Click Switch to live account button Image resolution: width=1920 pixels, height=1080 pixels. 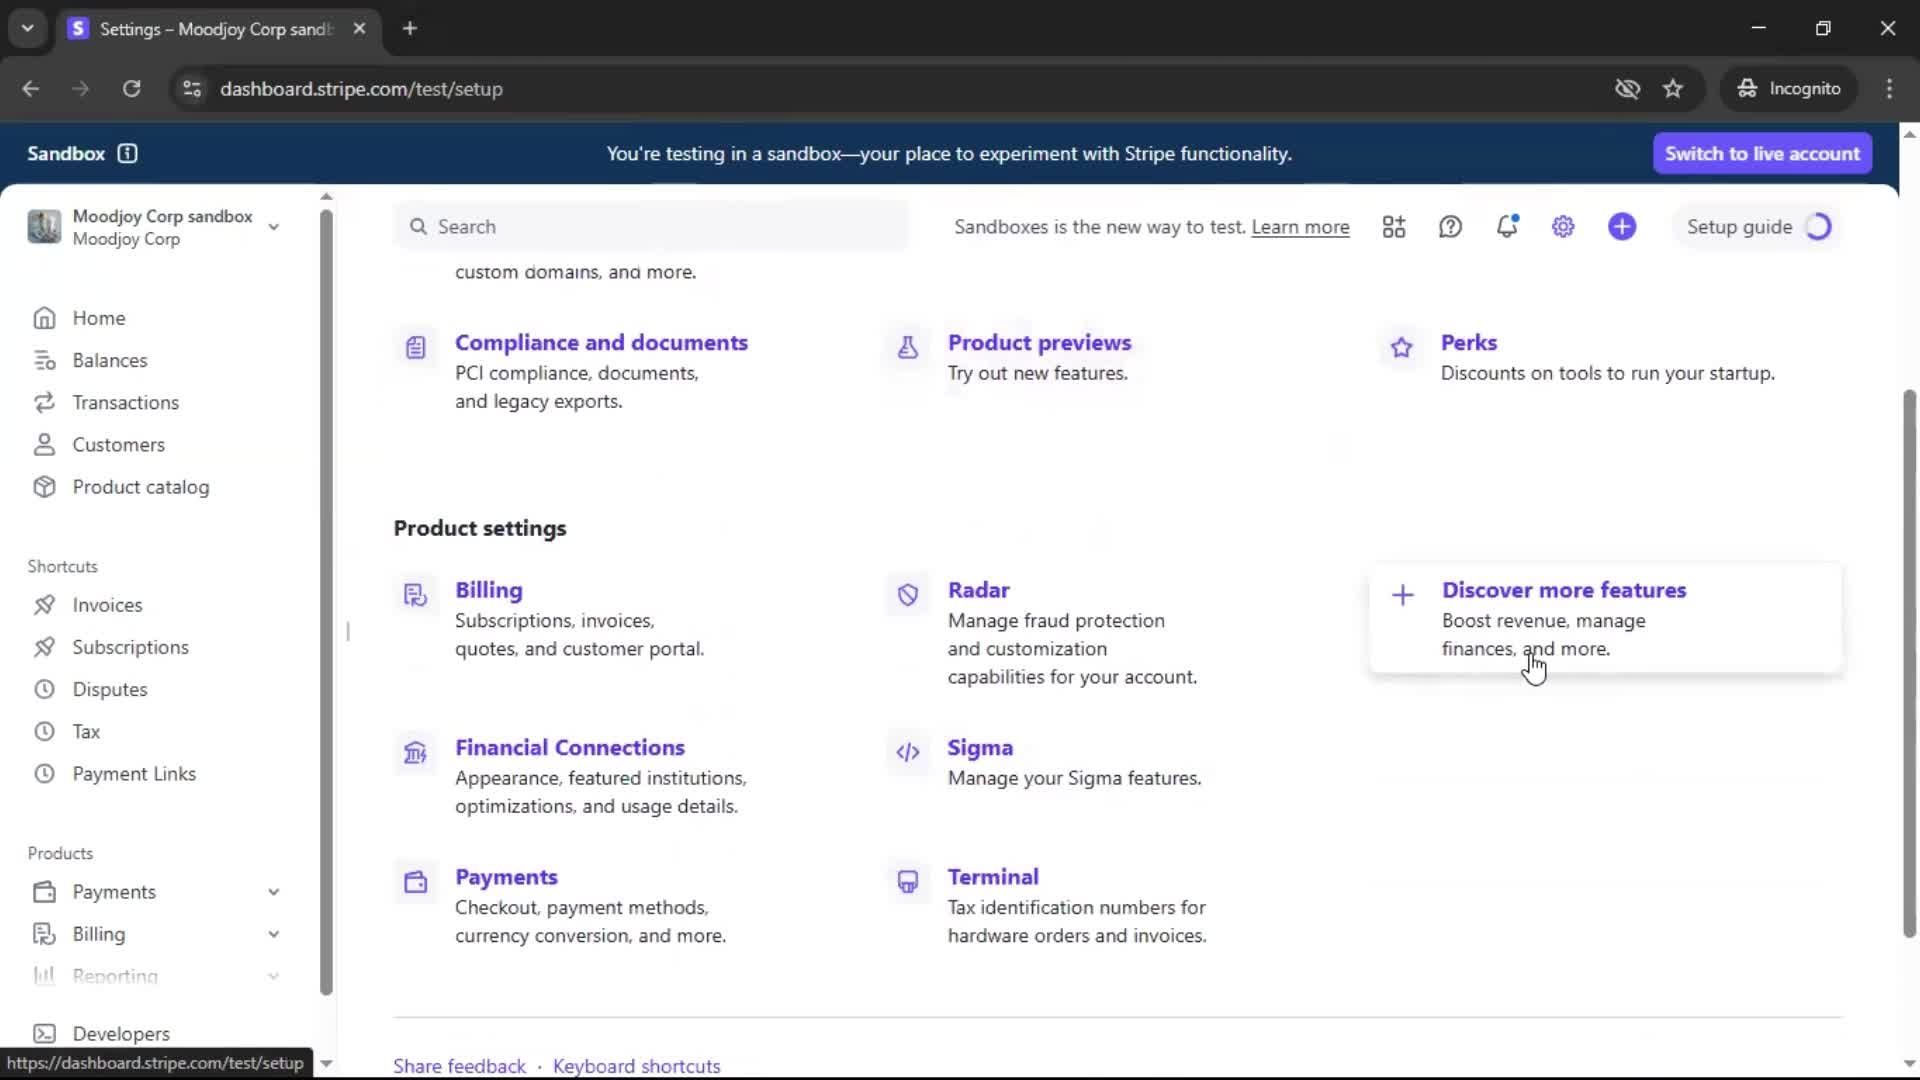pyautogui.click(x=1762, y=153)
